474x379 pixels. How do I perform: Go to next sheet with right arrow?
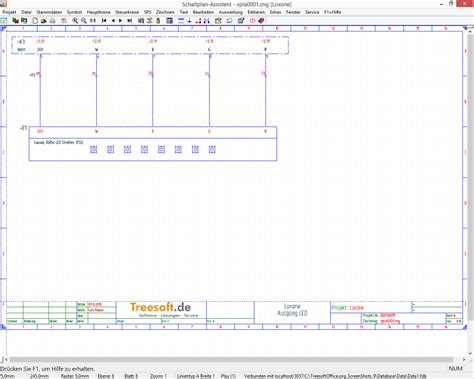121,21
